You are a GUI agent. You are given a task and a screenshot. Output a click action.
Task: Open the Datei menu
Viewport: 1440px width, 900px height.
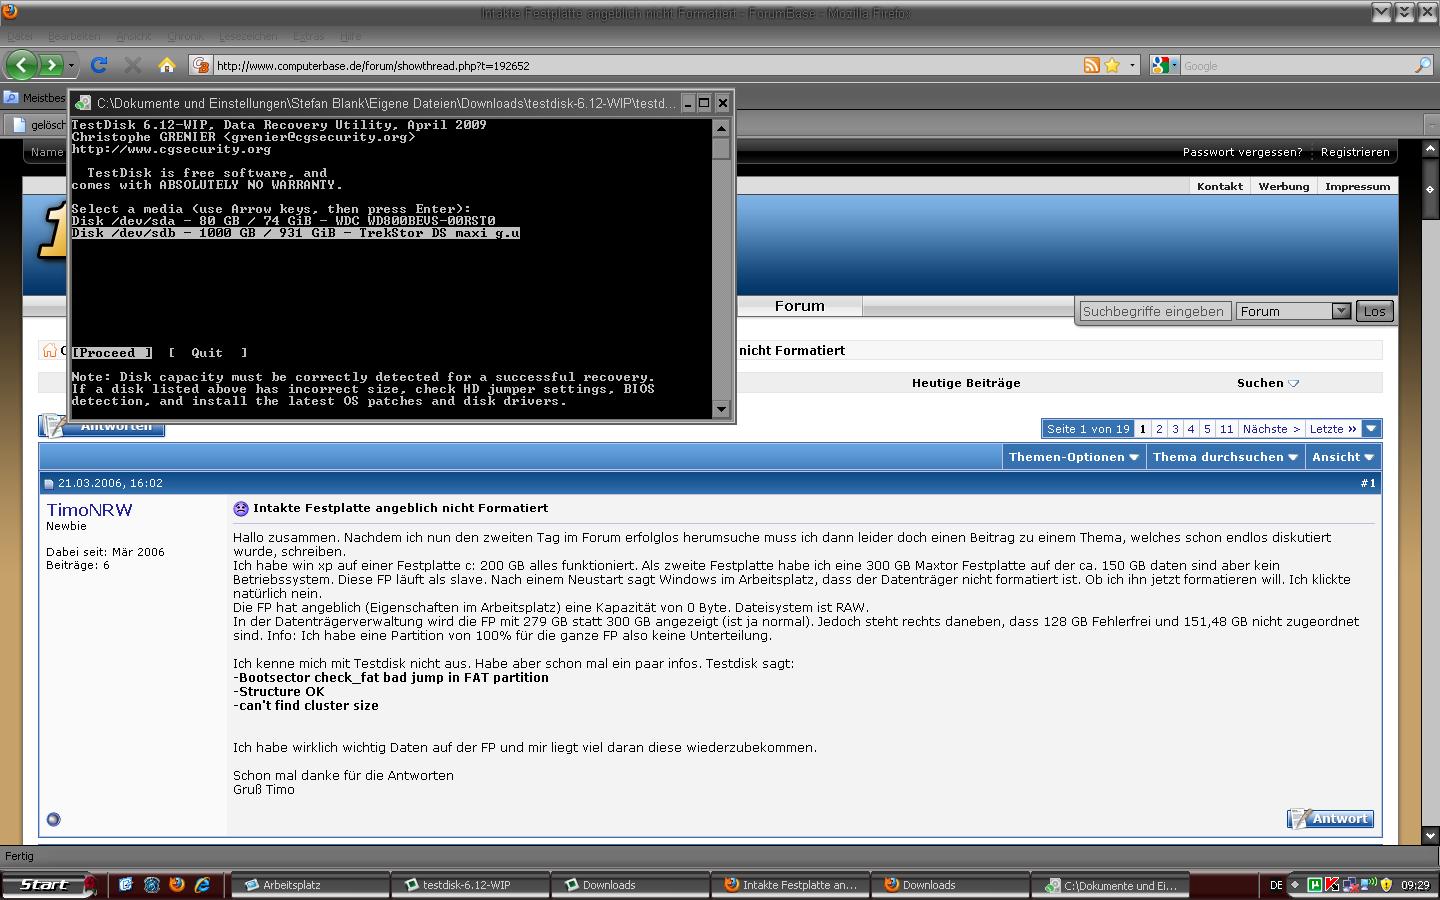(x=20, y=36)
